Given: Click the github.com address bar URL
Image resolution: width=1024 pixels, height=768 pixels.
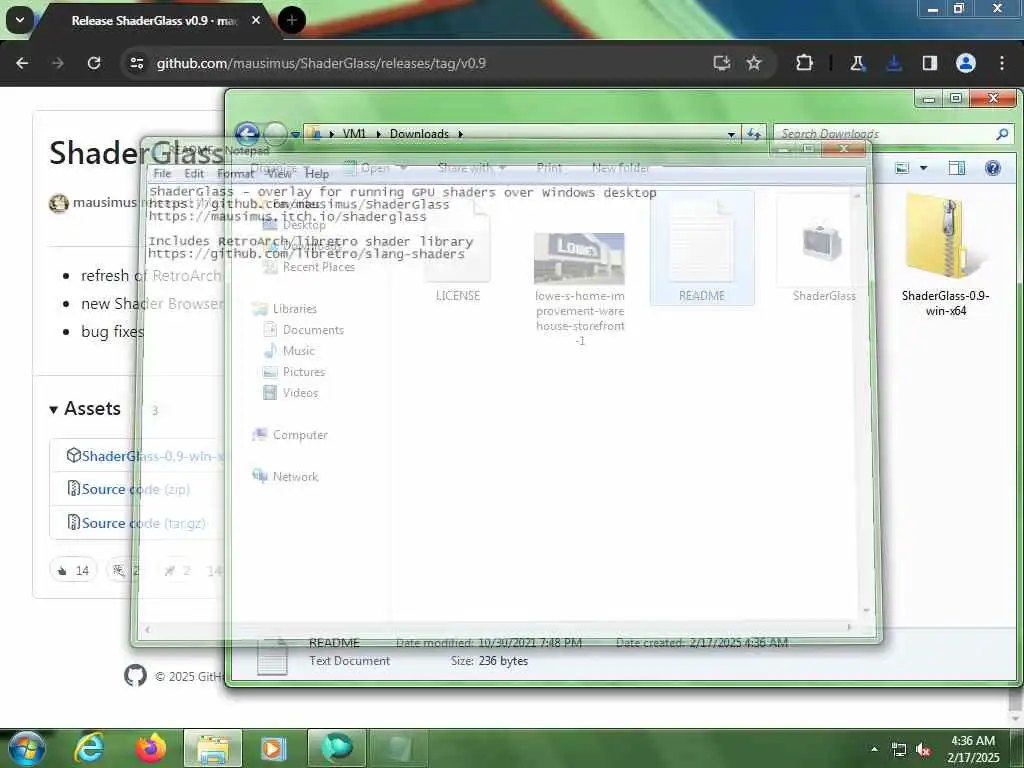Looking at the screenshot, I should click(x=321, y=63).
